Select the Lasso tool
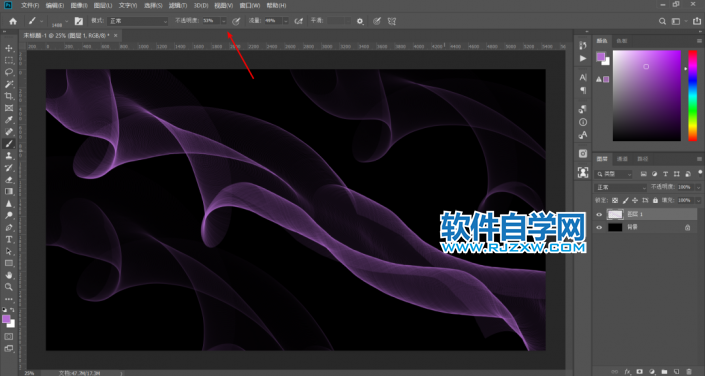This screenshot has width=705, height=376. tap(9, 72)
